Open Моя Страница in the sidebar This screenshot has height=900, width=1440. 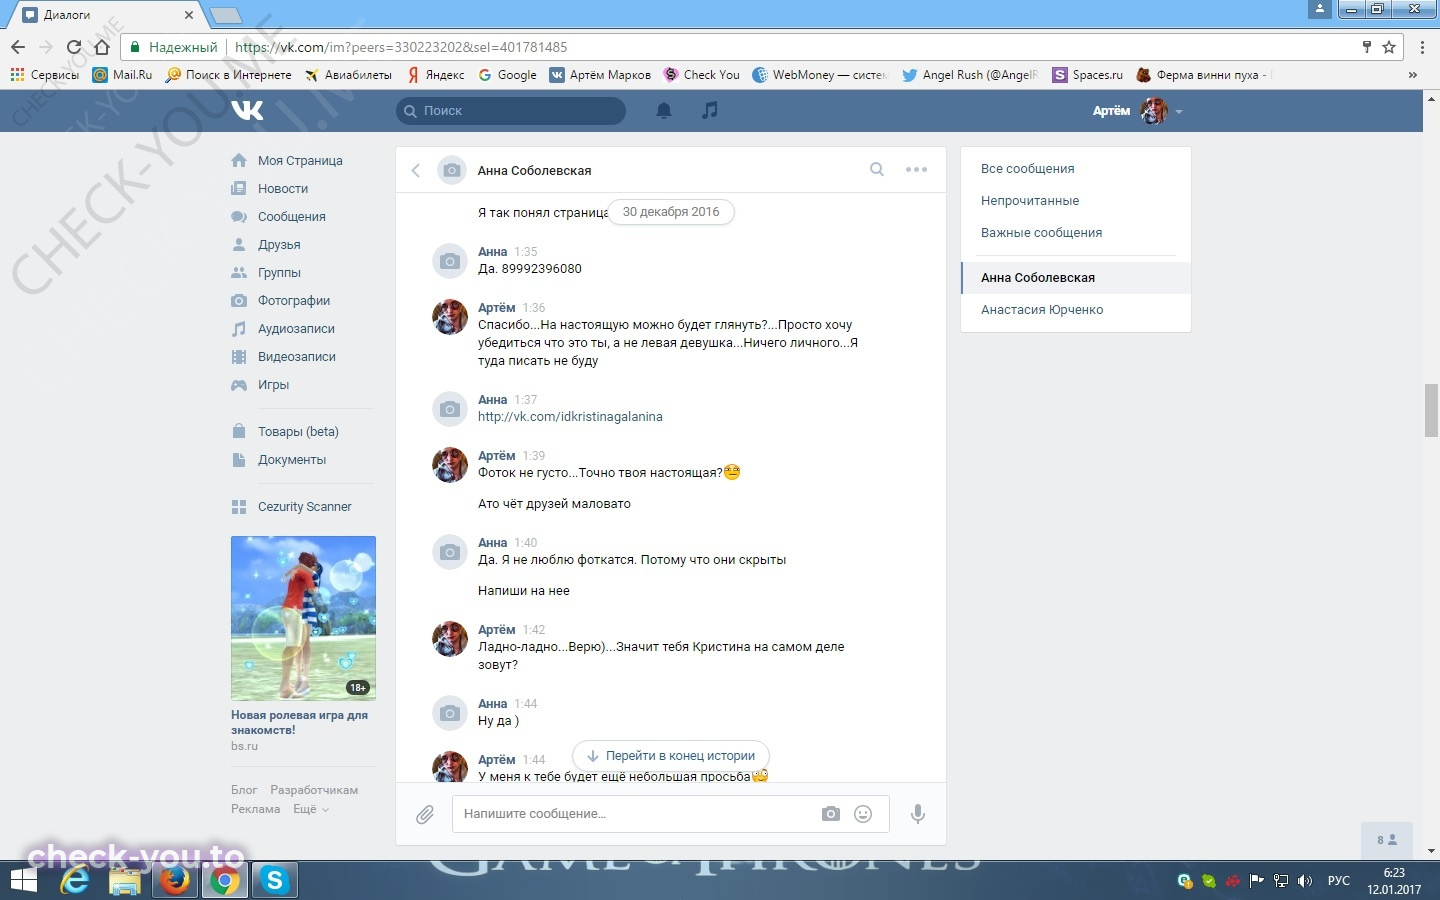tap(300, 161)
